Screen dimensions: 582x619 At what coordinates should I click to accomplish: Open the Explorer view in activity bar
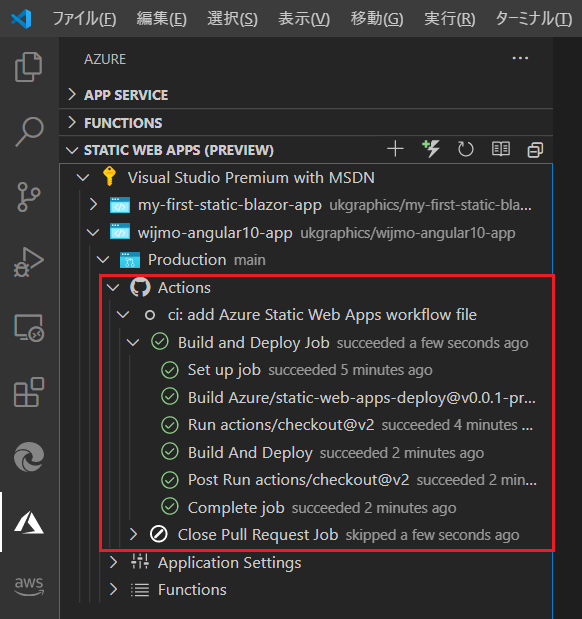point(28,67)
